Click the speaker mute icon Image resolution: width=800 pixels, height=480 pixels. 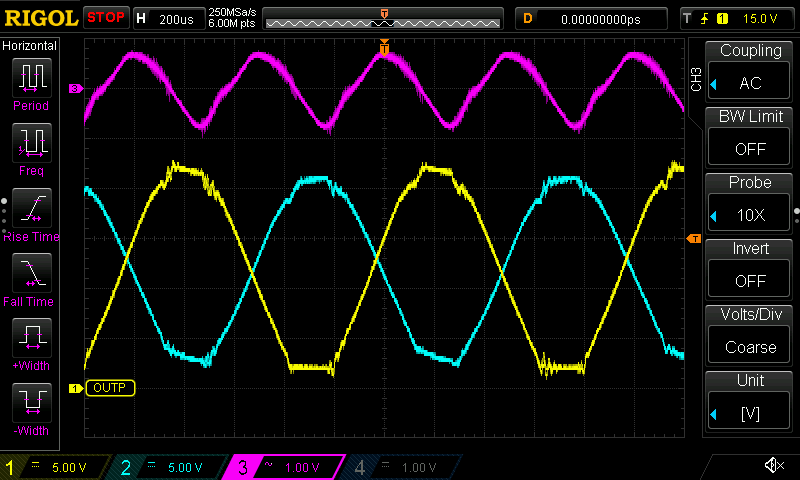pos(773,466)
